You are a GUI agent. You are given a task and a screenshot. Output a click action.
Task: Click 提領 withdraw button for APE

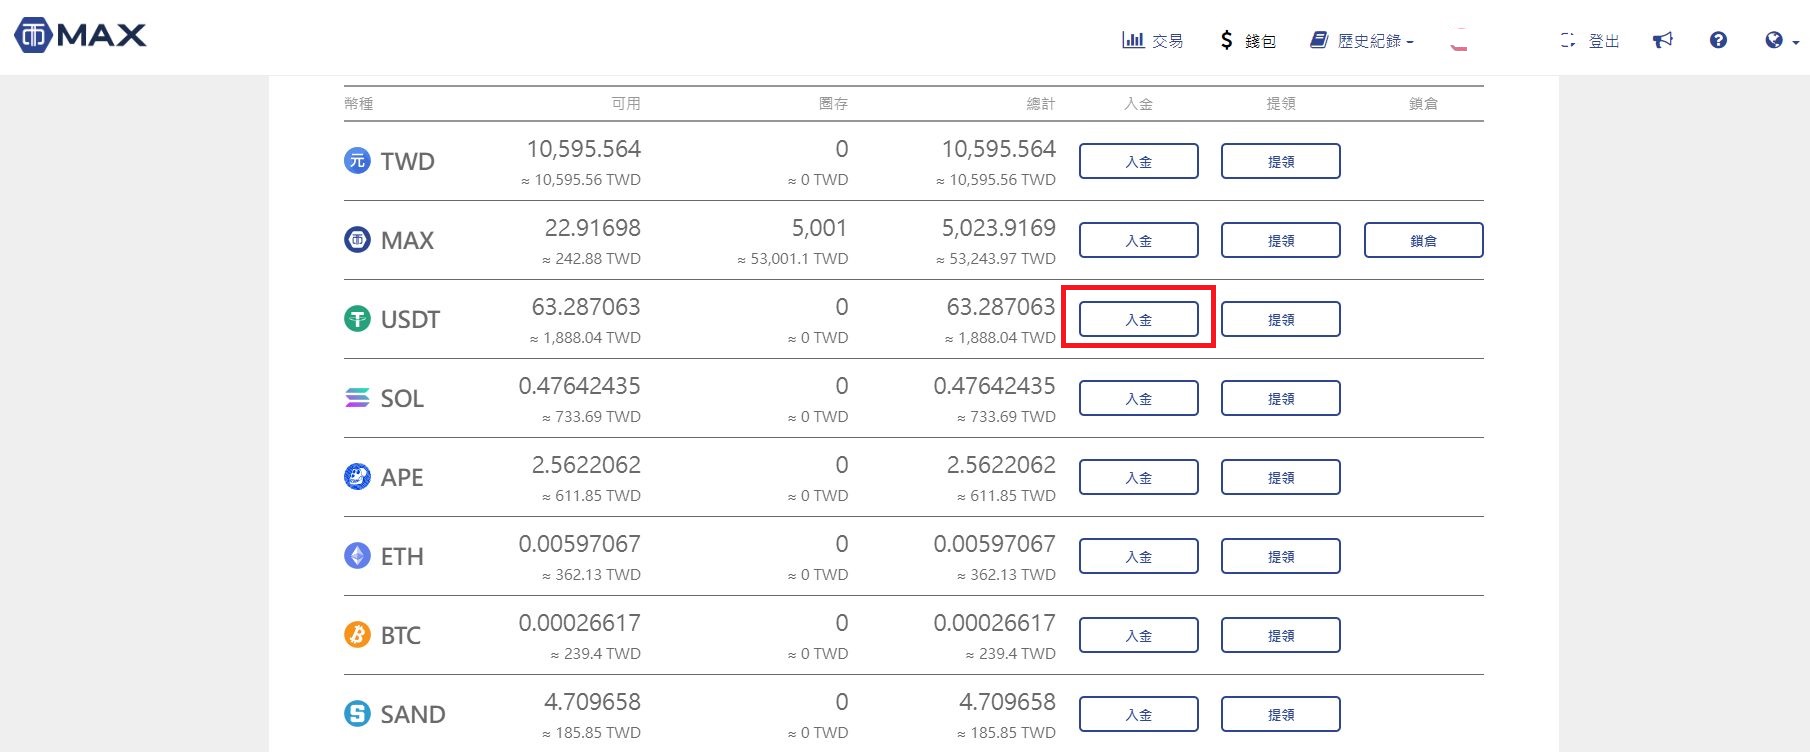(1281, 477)
